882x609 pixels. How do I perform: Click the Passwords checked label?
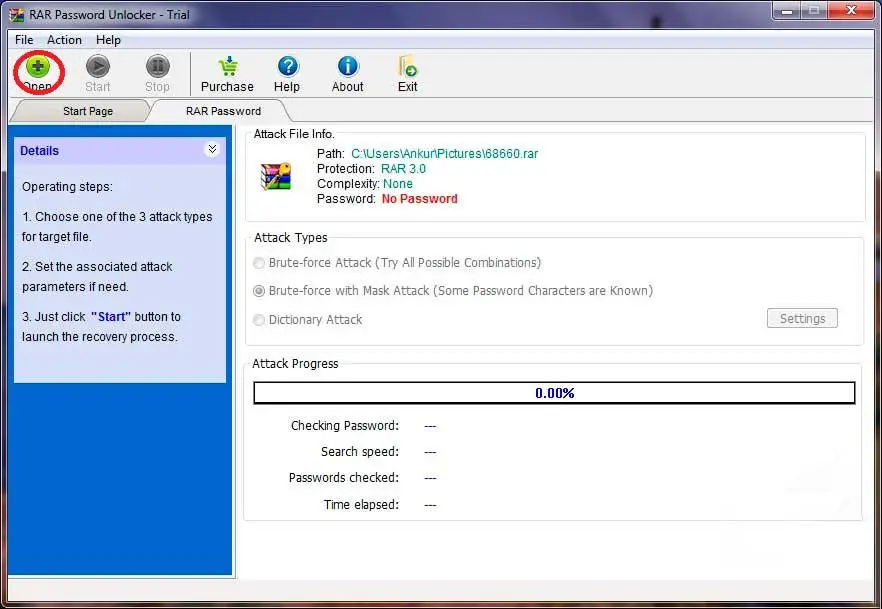pyautogui.click(x=344, y=478)
